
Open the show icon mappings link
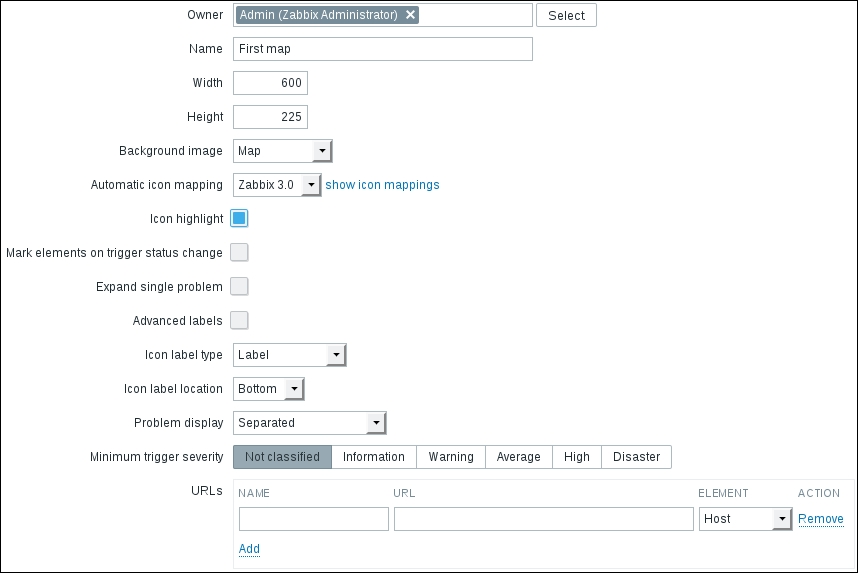coord(382,185)
